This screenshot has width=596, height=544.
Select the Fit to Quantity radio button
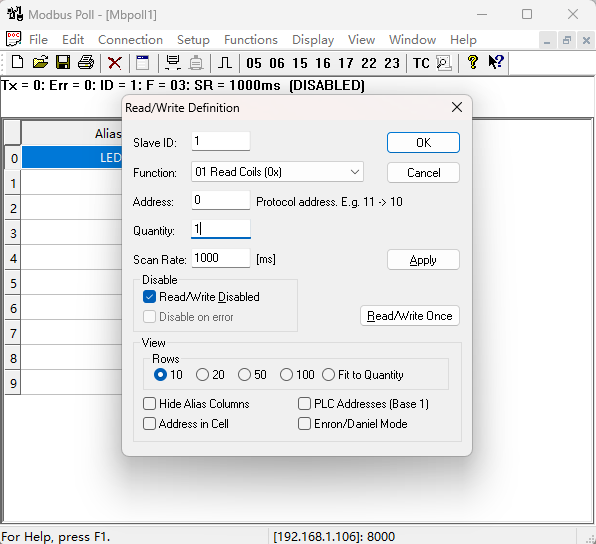coord(328,375)
